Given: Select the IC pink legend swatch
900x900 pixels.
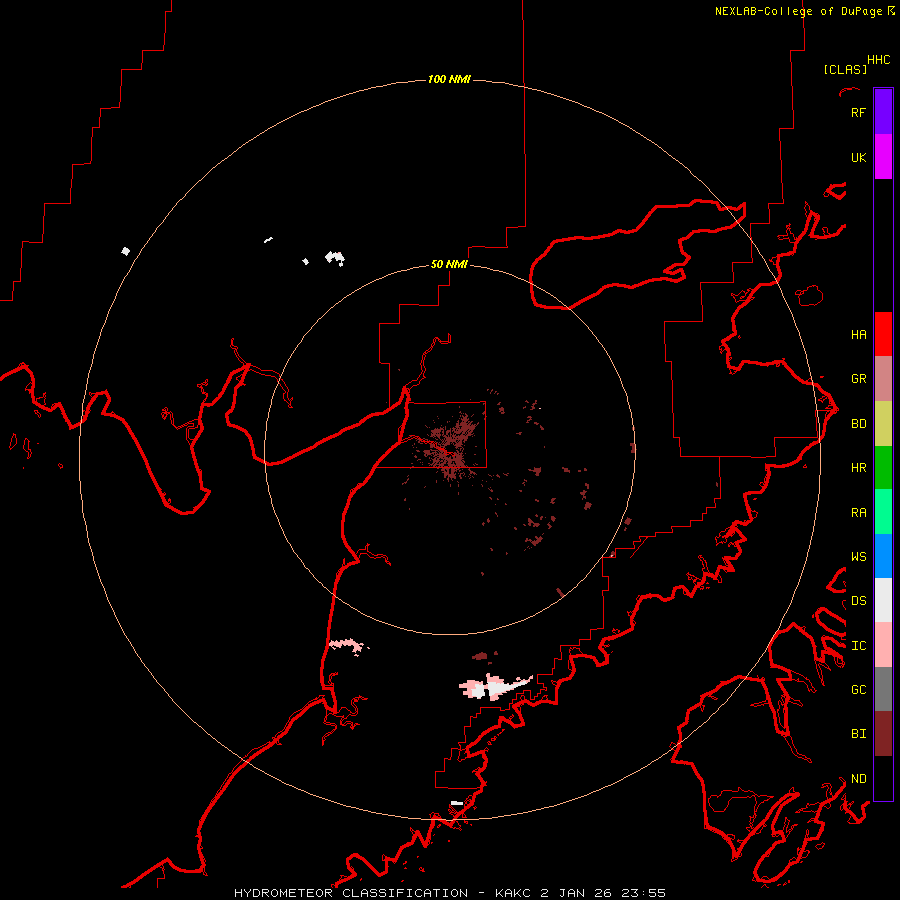Looking at the screenshot, I should click(x=883, y=645).
